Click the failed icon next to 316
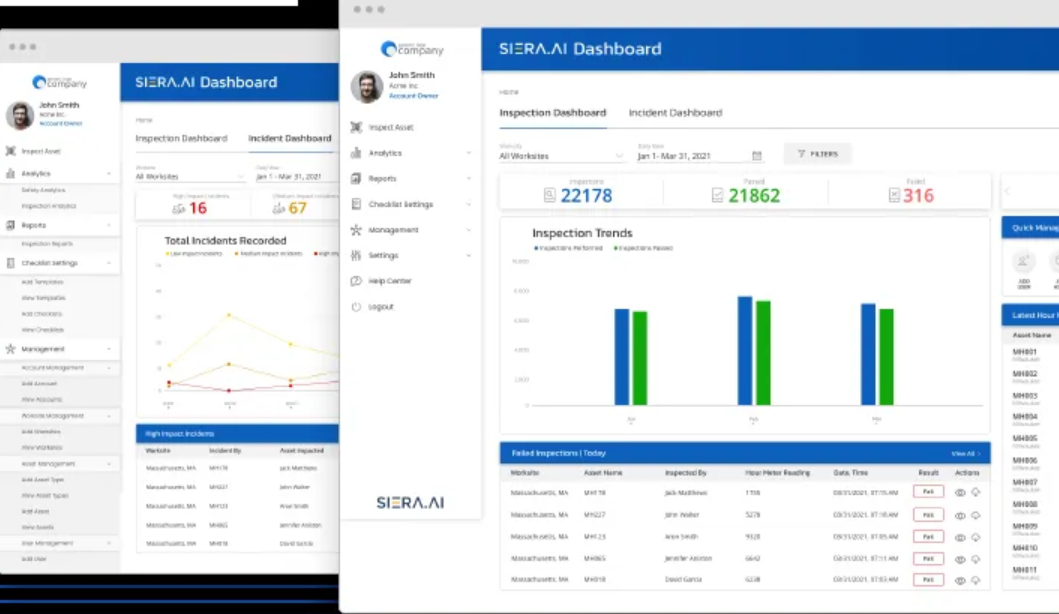1059x614 pixels. pos(894,196)
